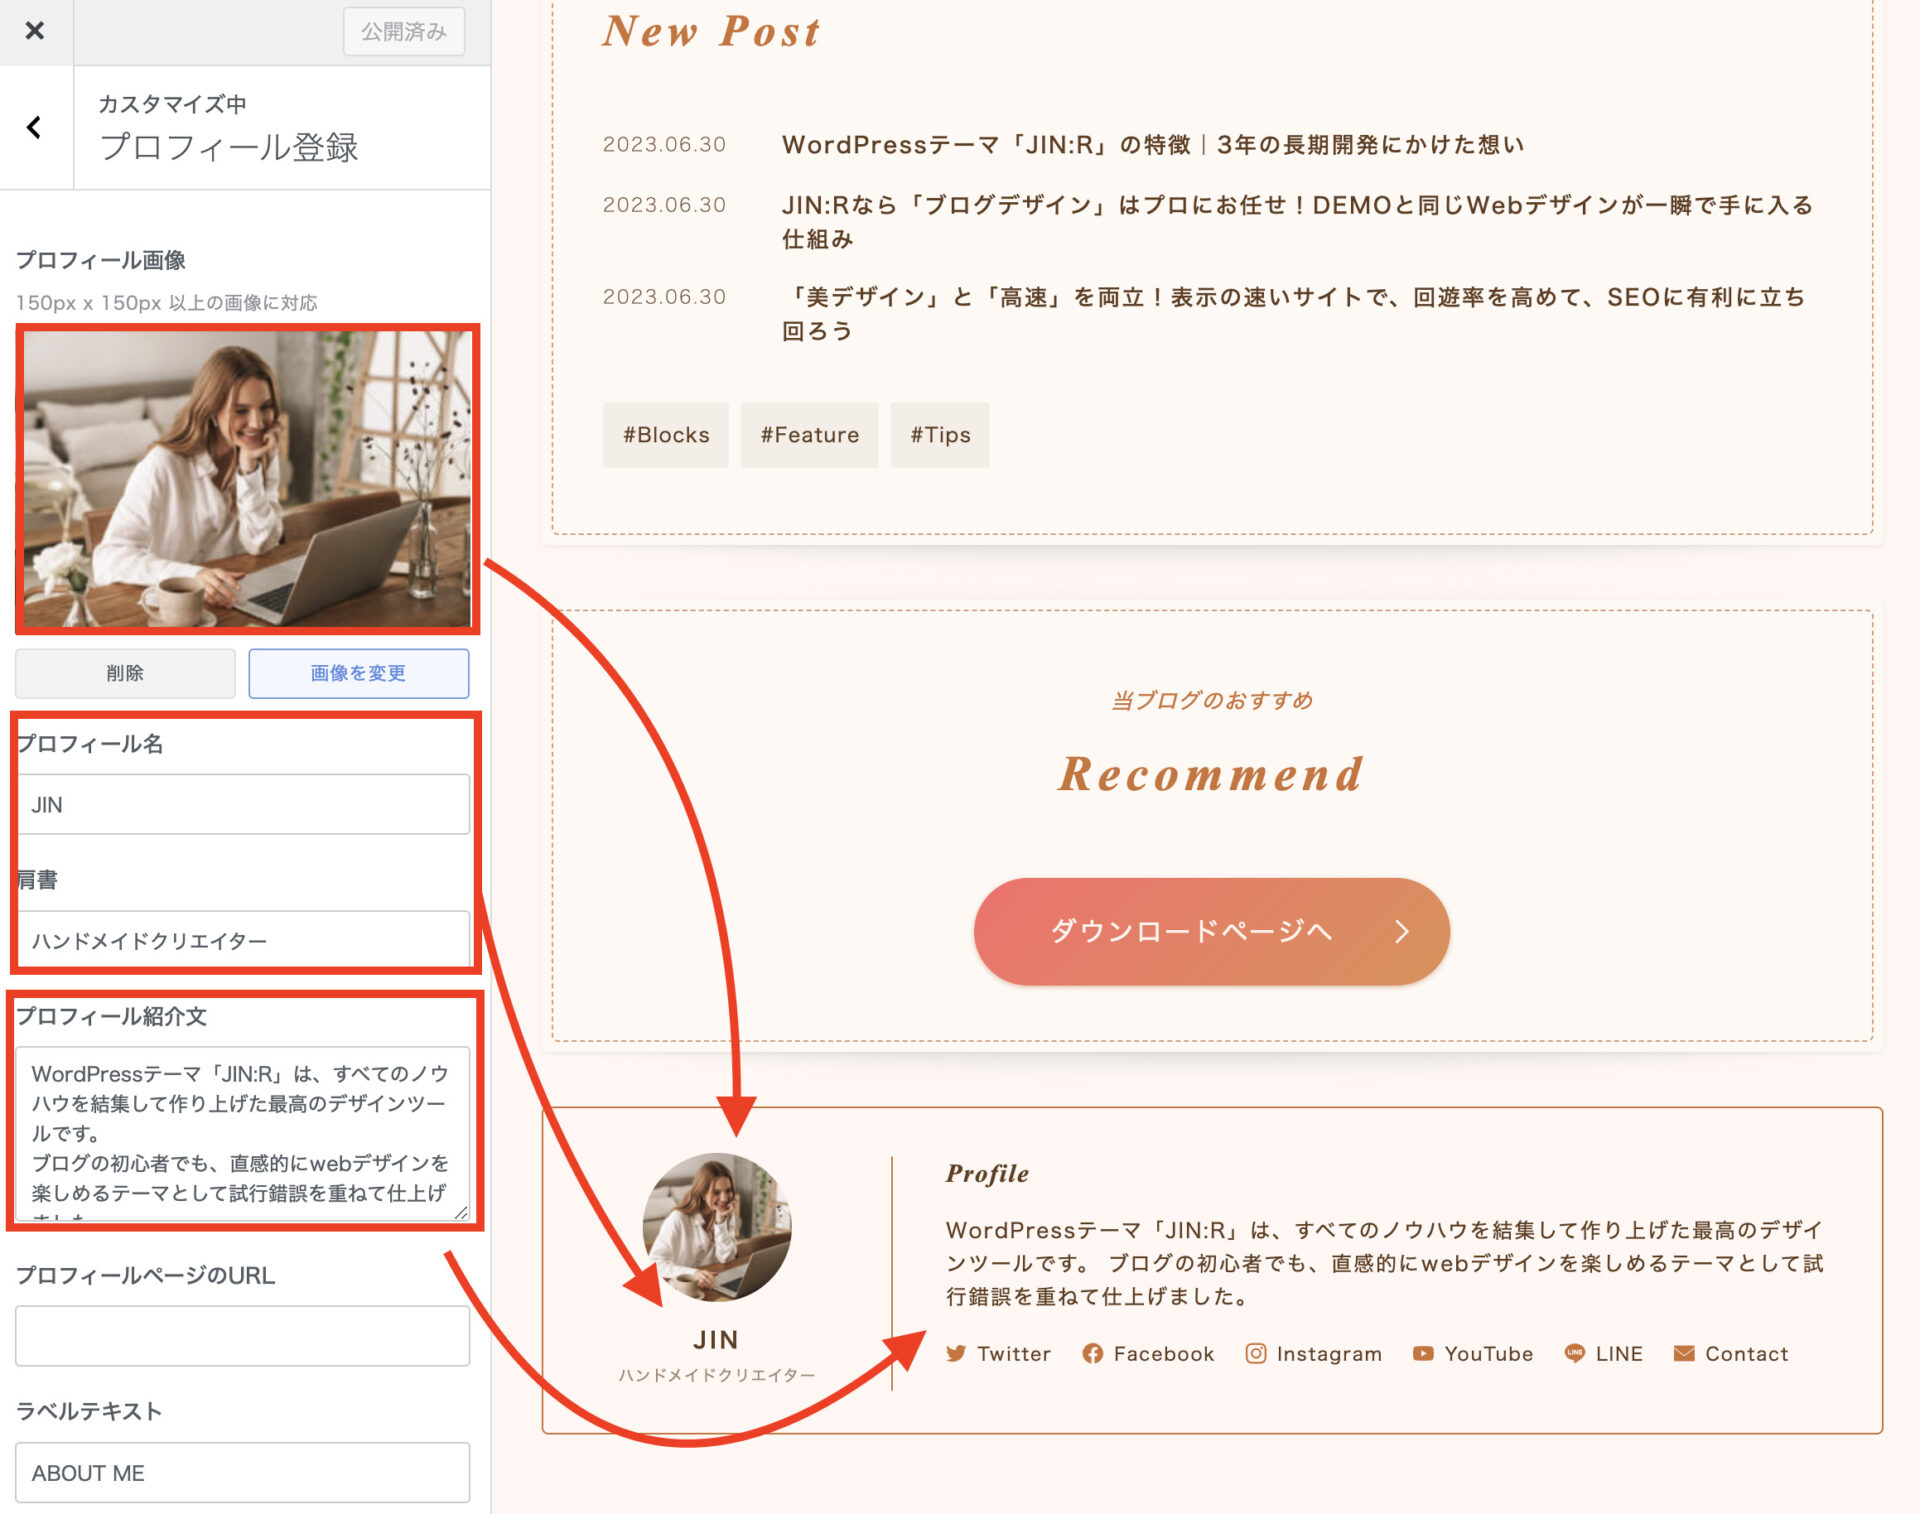This screenshot has width=1920, height=1514.
Task: Click the ハンドメイドクリエイター caption under JIN
Action: pyautogui.click(x=717, y=1376)
